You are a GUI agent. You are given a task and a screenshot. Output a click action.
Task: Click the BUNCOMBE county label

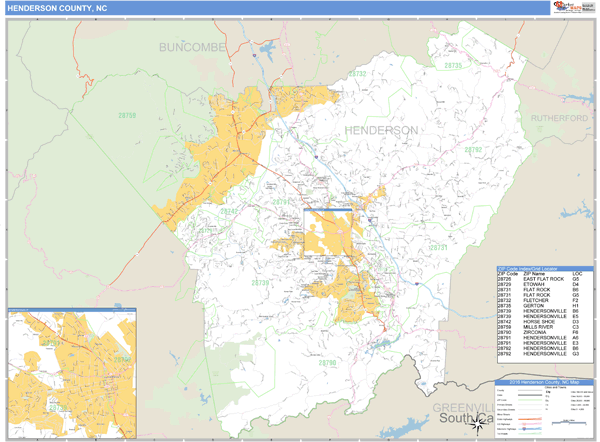coord(194,47)
